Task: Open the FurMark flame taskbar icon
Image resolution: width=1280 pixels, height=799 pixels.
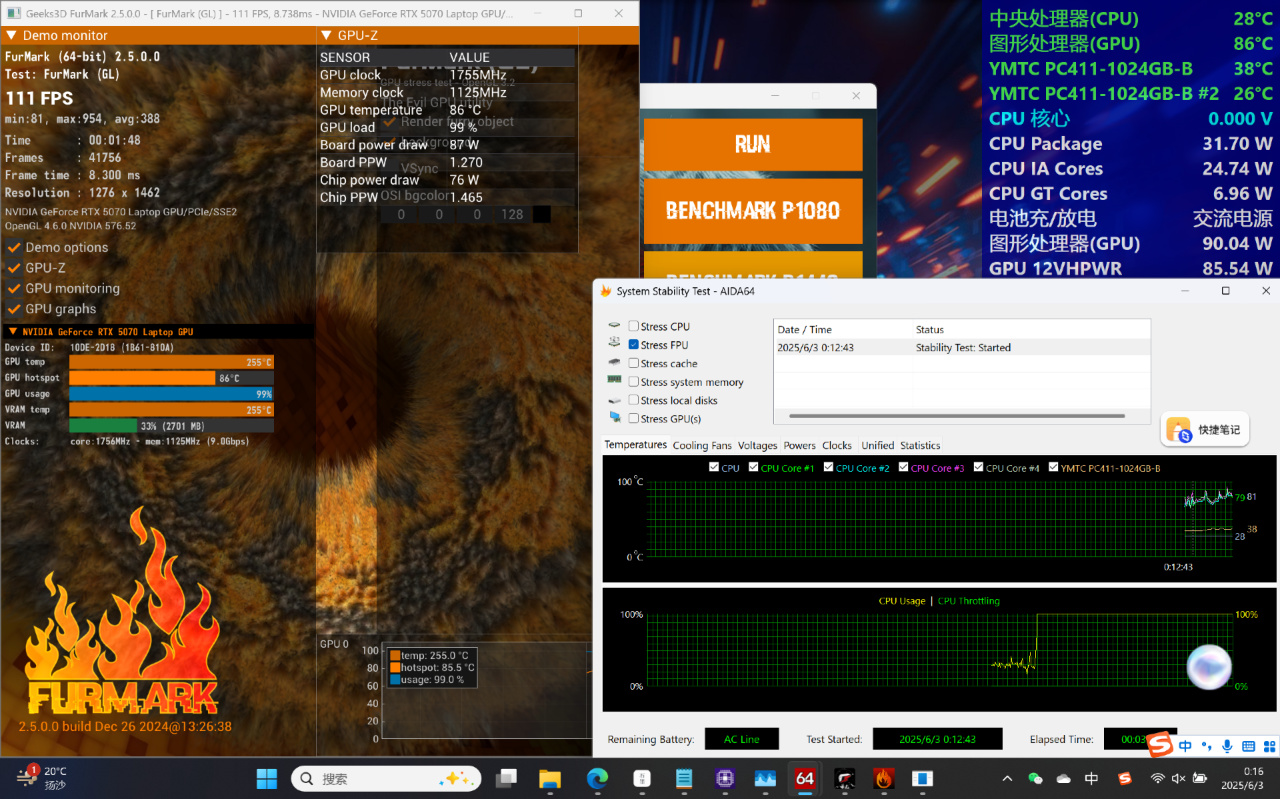Action: tap(883, 778)
